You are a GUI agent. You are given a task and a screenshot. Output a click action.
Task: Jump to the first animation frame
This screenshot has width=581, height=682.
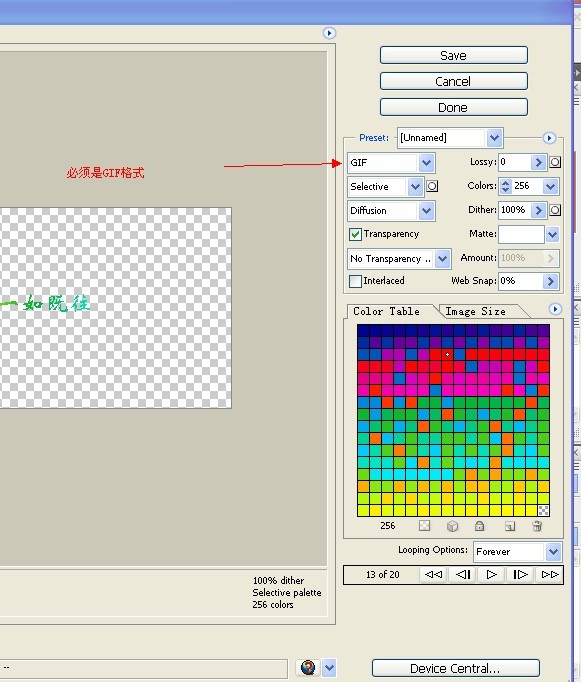coord(433,575)
